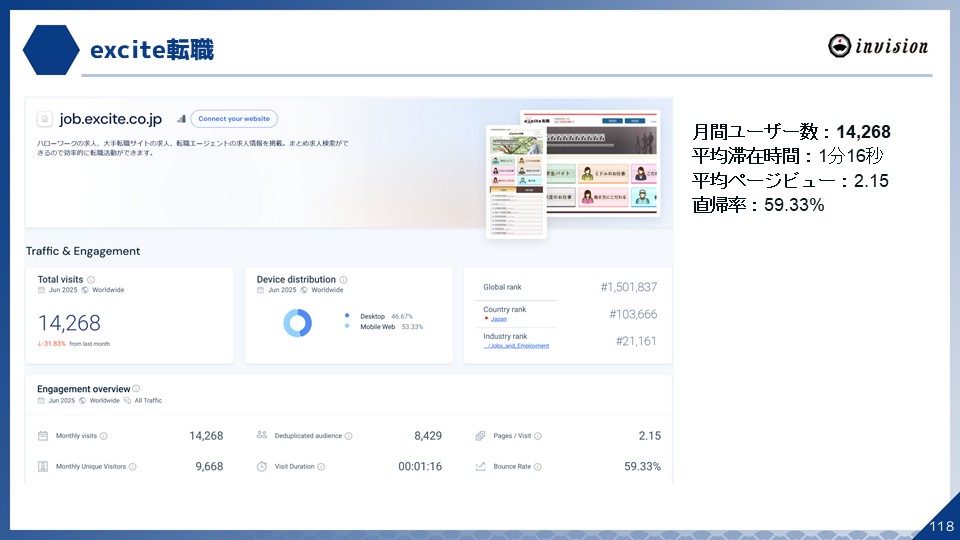960x540 pixels.
Task: Click the mobile site preview thumbnail
Action: click(x=516, y=182)
